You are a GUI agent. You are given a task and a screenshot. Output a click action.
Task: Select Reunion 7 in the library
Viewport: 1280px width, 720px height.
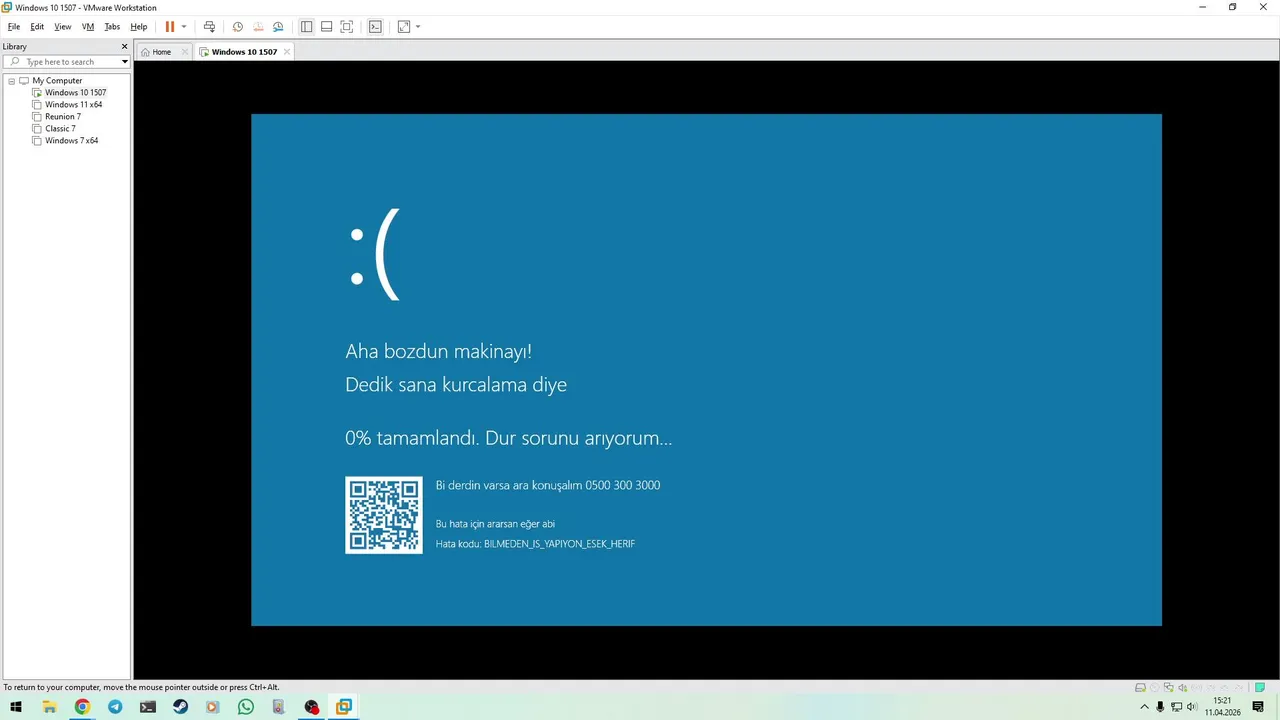click(62, 117)
